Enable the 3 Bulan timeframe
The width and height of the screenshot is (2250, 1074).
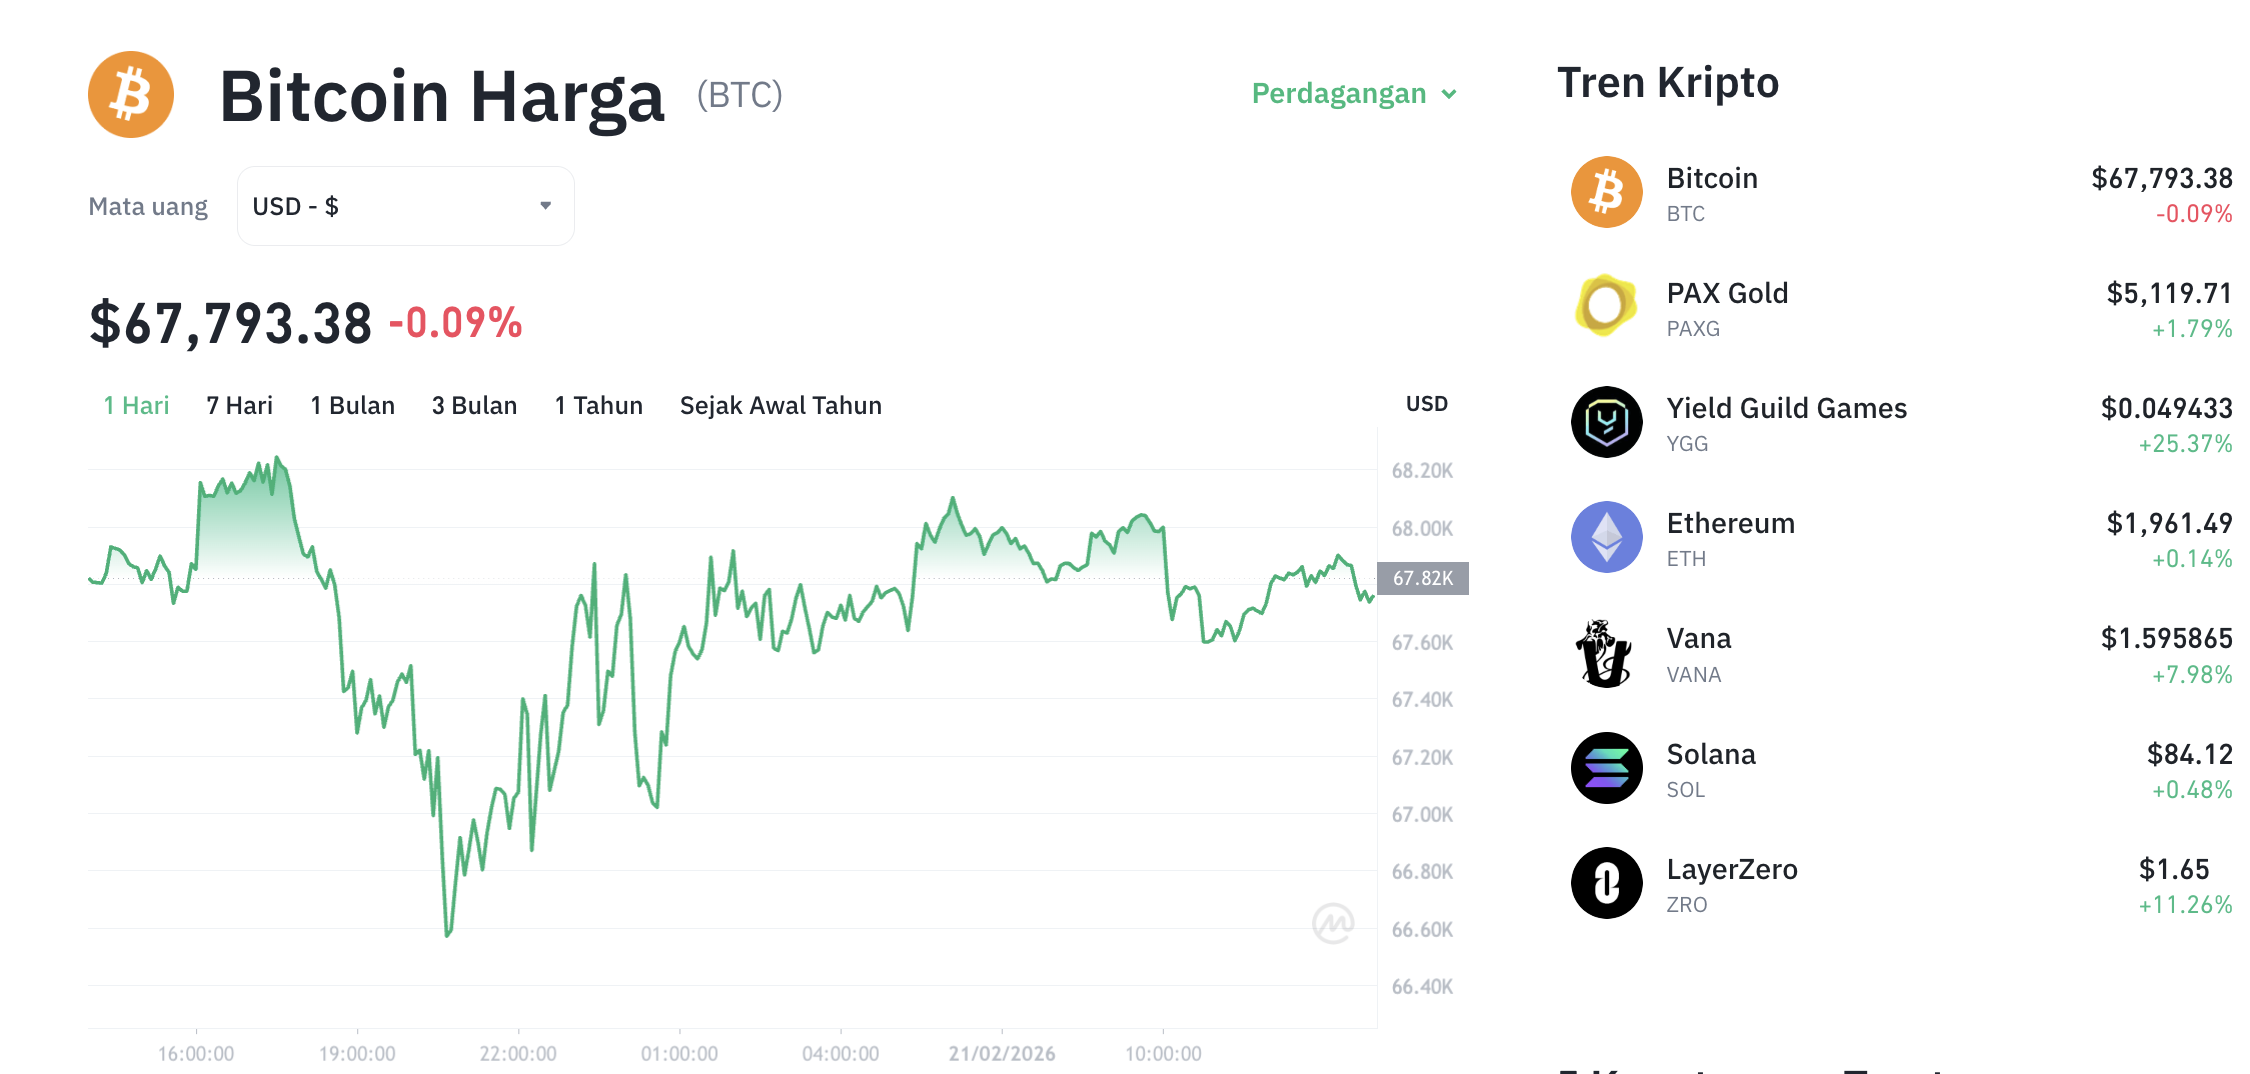pyautogui.click(x=474, y=405)
